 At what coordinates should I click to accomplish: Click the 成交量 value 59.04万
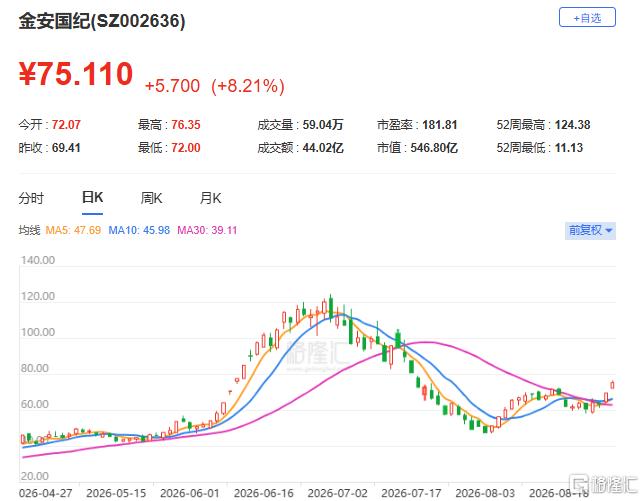tap(322, 124)
